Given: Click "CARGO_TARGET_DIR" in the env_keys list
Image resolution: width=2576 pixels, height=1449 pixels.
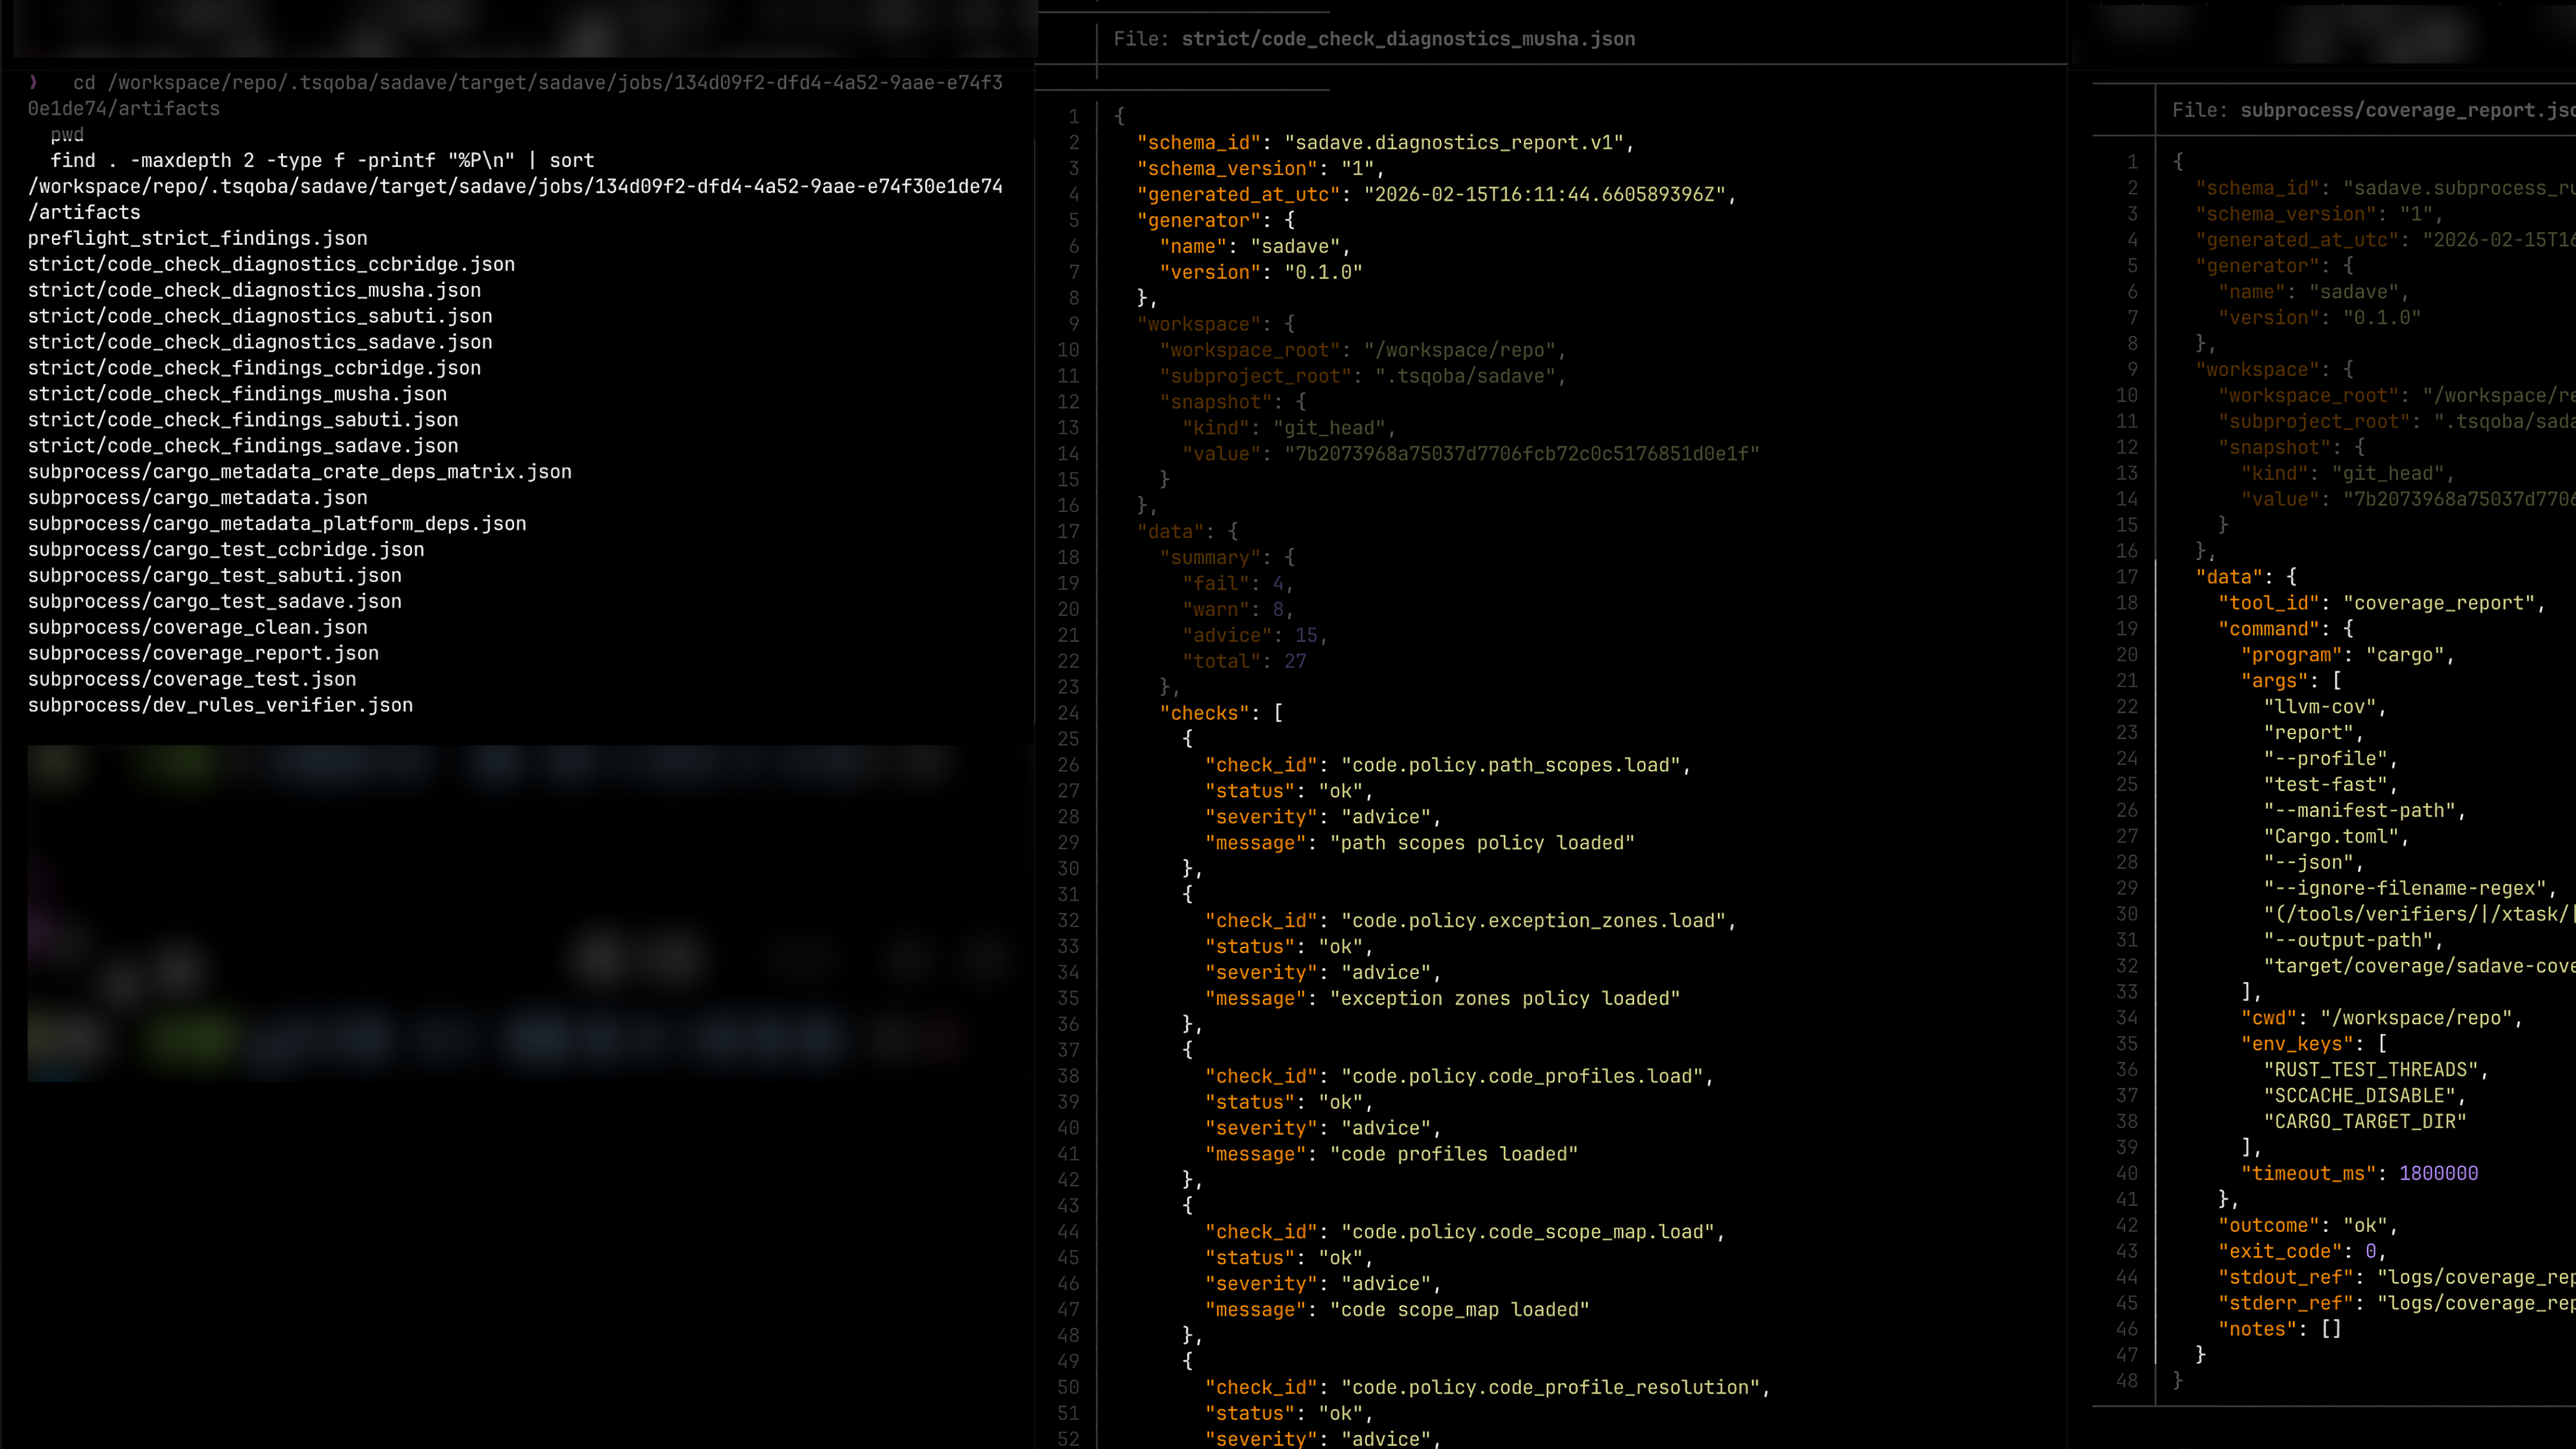Looking at the screenshot, I should pos(2364,1121).
